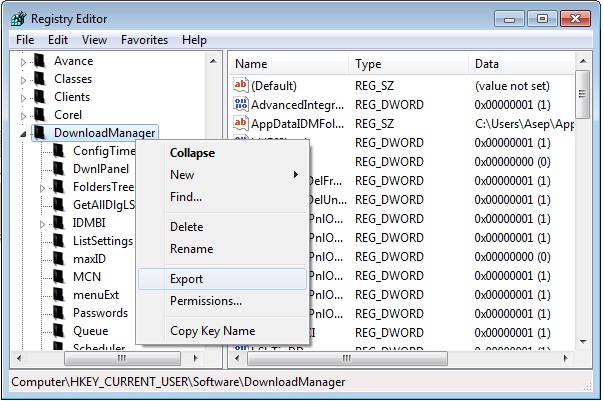Select the Passwords subkey label
Viewport: 604px width, 401px height.
click(x=100, y=313)
